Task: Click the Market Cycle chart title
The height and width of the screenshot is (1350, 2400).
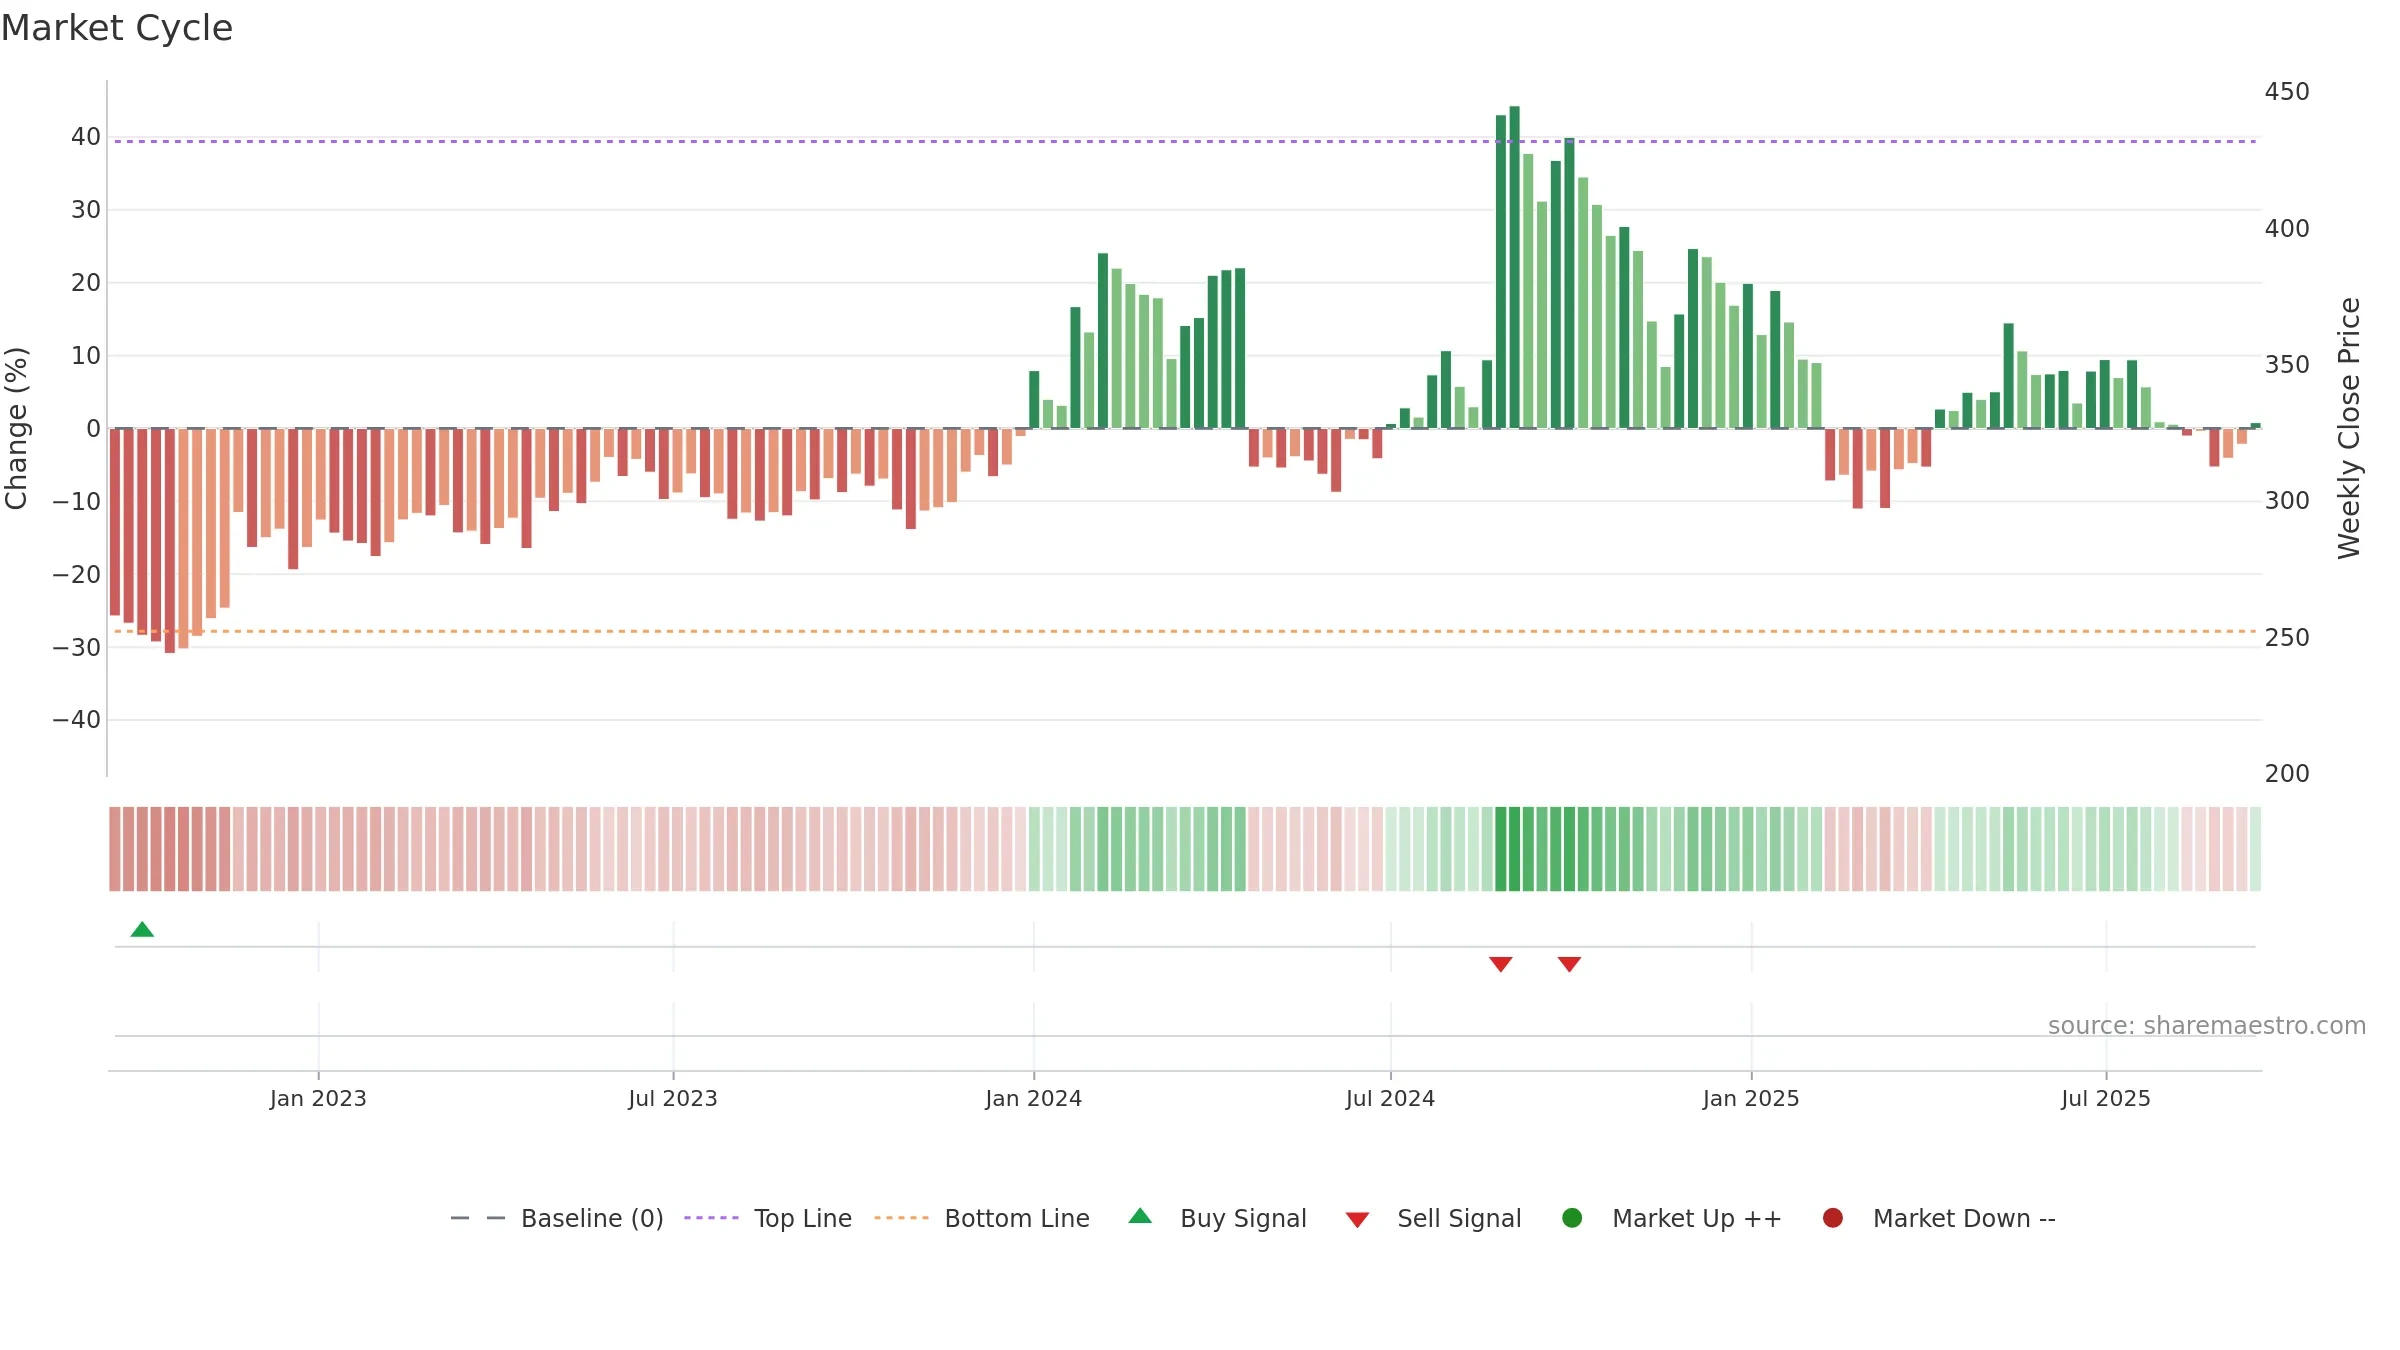Action: pos(117,28)
